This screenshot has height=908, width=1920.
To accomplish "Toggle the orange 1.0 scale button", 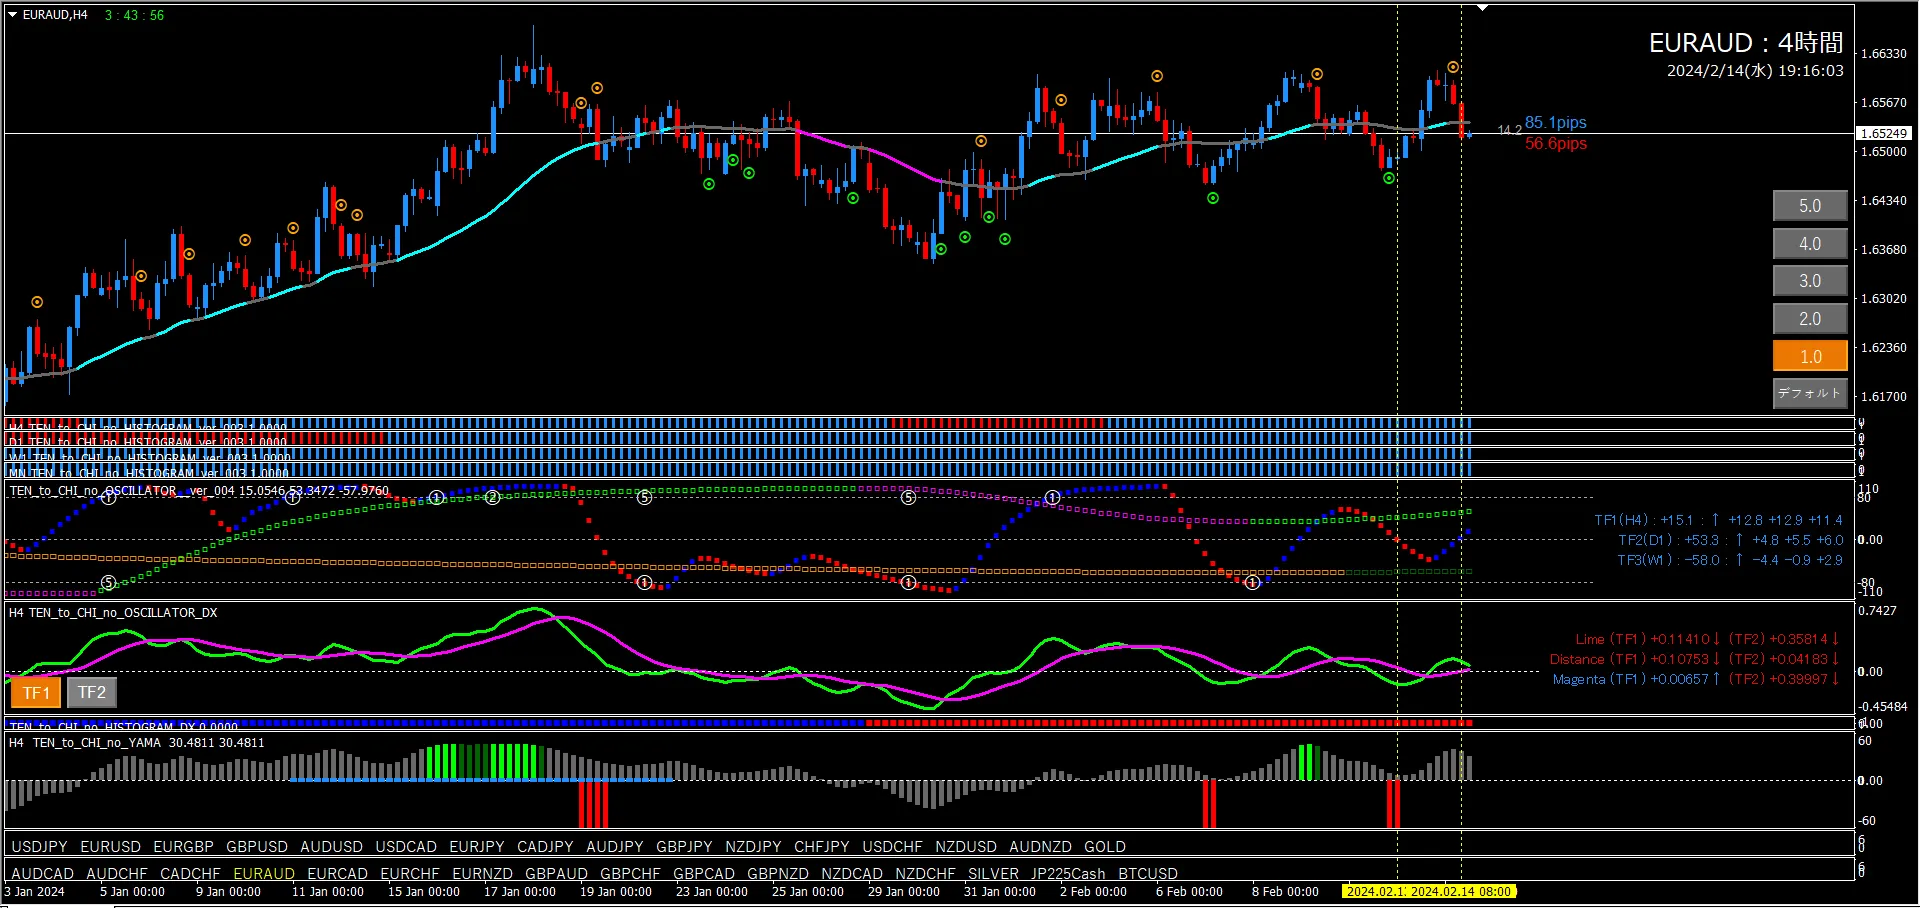I will pyautogui.click(x=1810, y=356).
